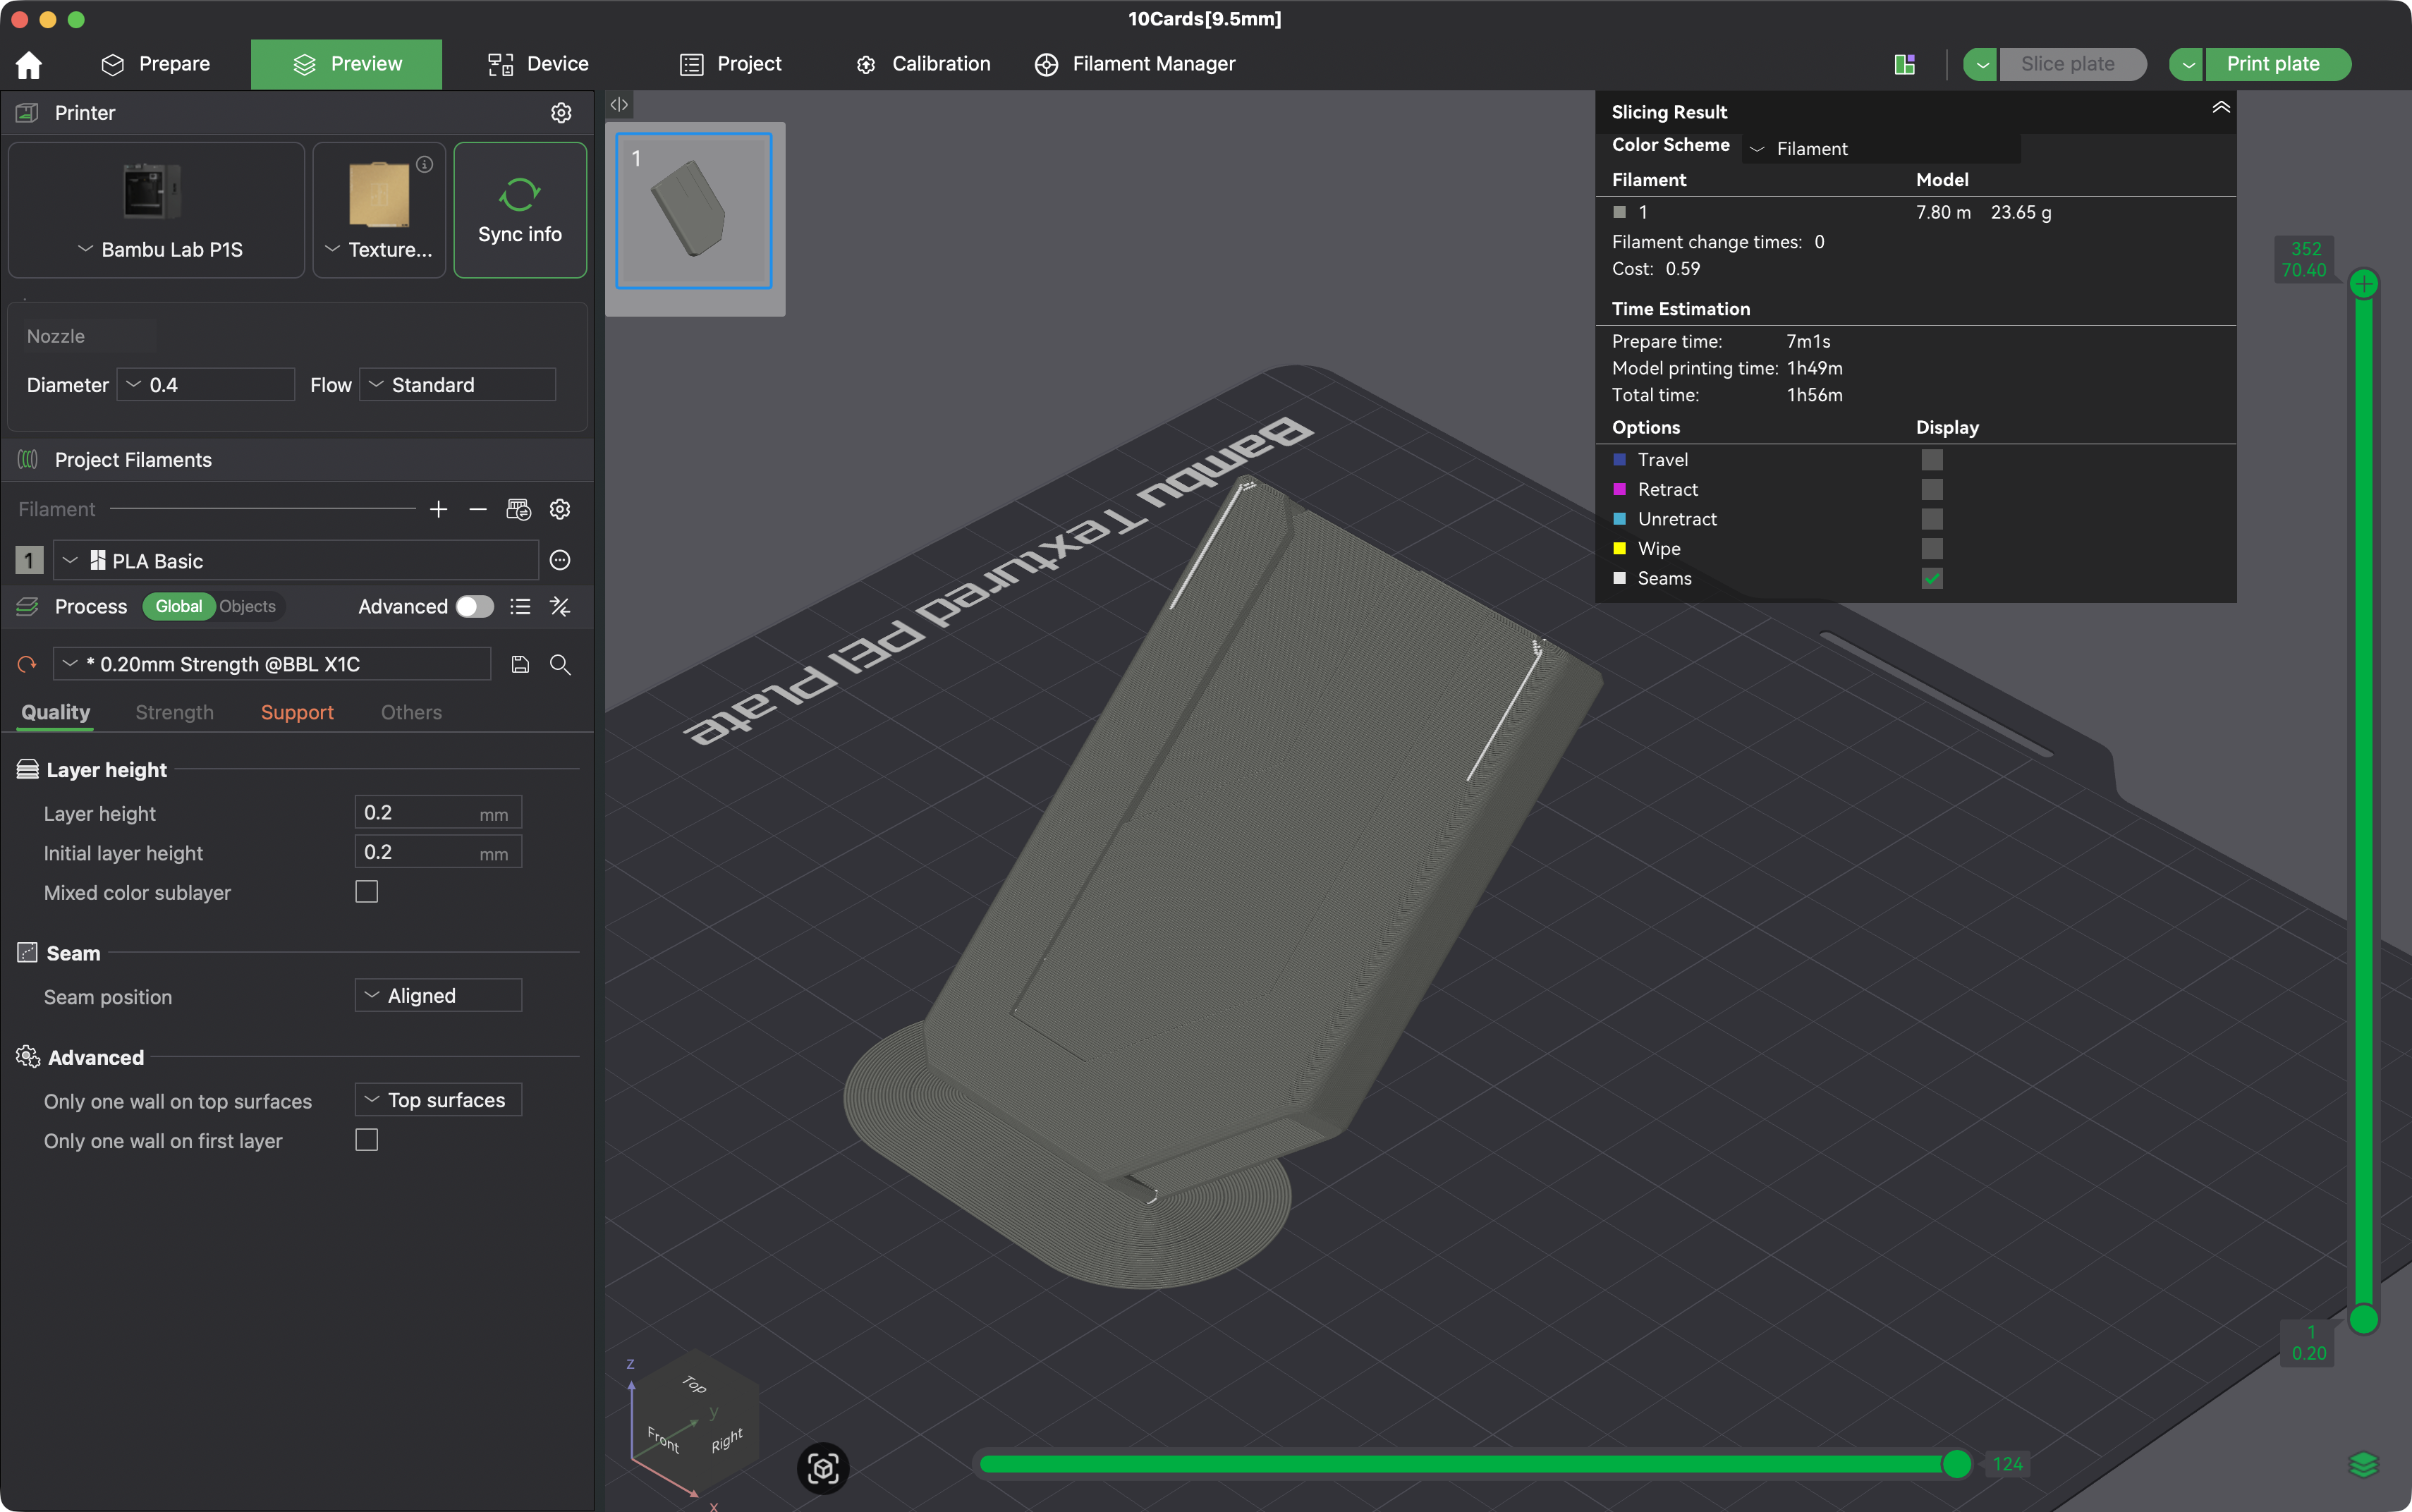Click bottom handle of vertical layer slider
The image size is (2412, 1512).
click(x=2364, y=1320)
